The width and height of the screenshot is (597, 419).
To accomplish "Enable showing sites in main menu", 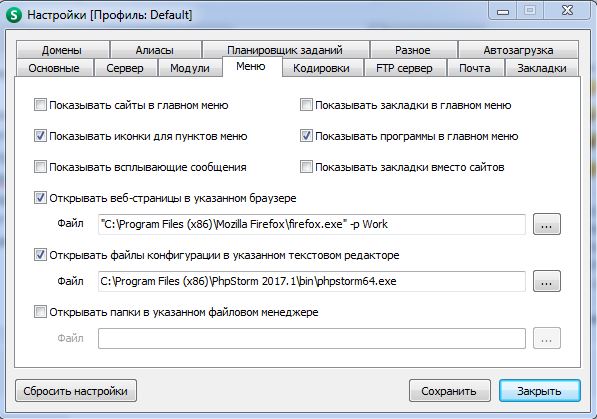I will (x=40, y=105).
